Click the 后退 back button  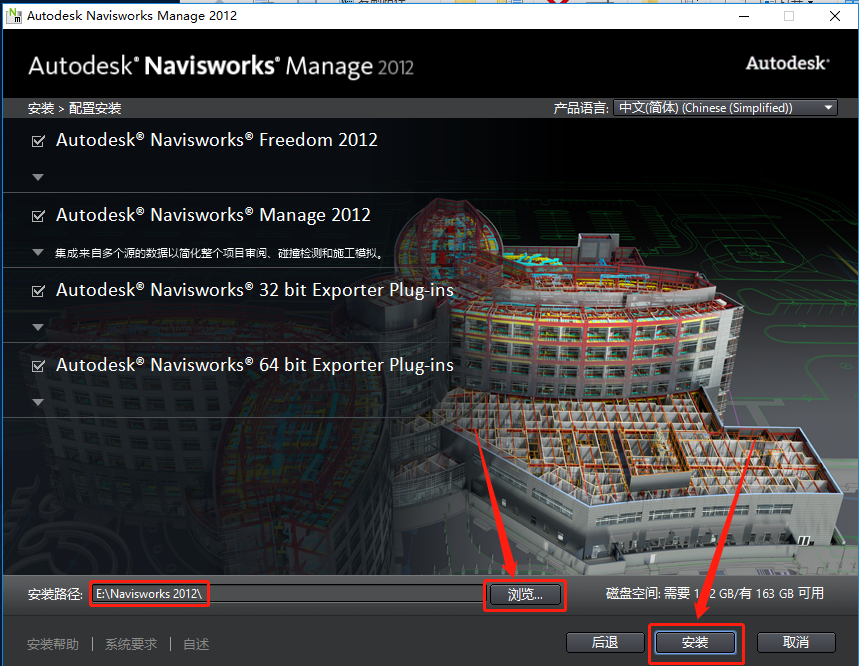[605, 642]
